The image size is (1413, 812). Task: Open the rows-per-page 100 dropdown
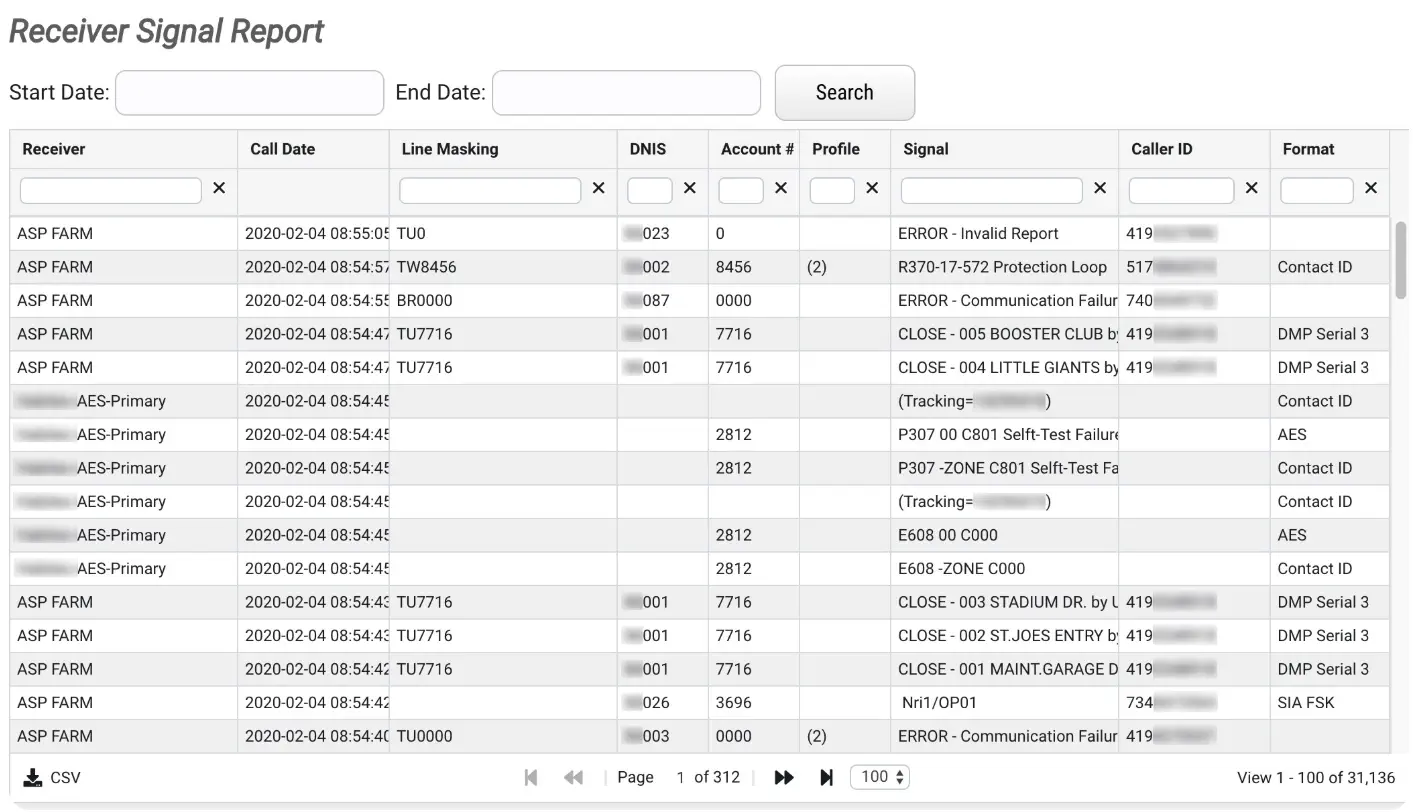coord(879,777)
